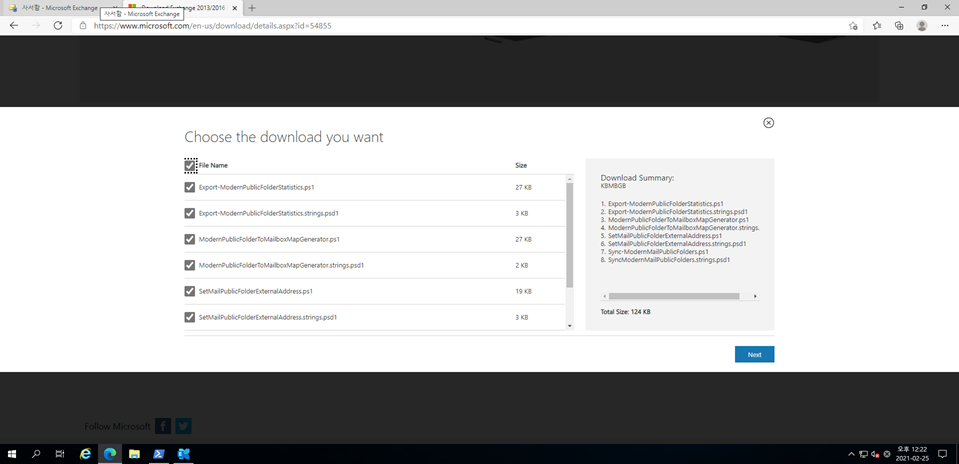Reload the current page
Image resolution: width=959 pixels, height=464 pixels.
pos(58,26)
